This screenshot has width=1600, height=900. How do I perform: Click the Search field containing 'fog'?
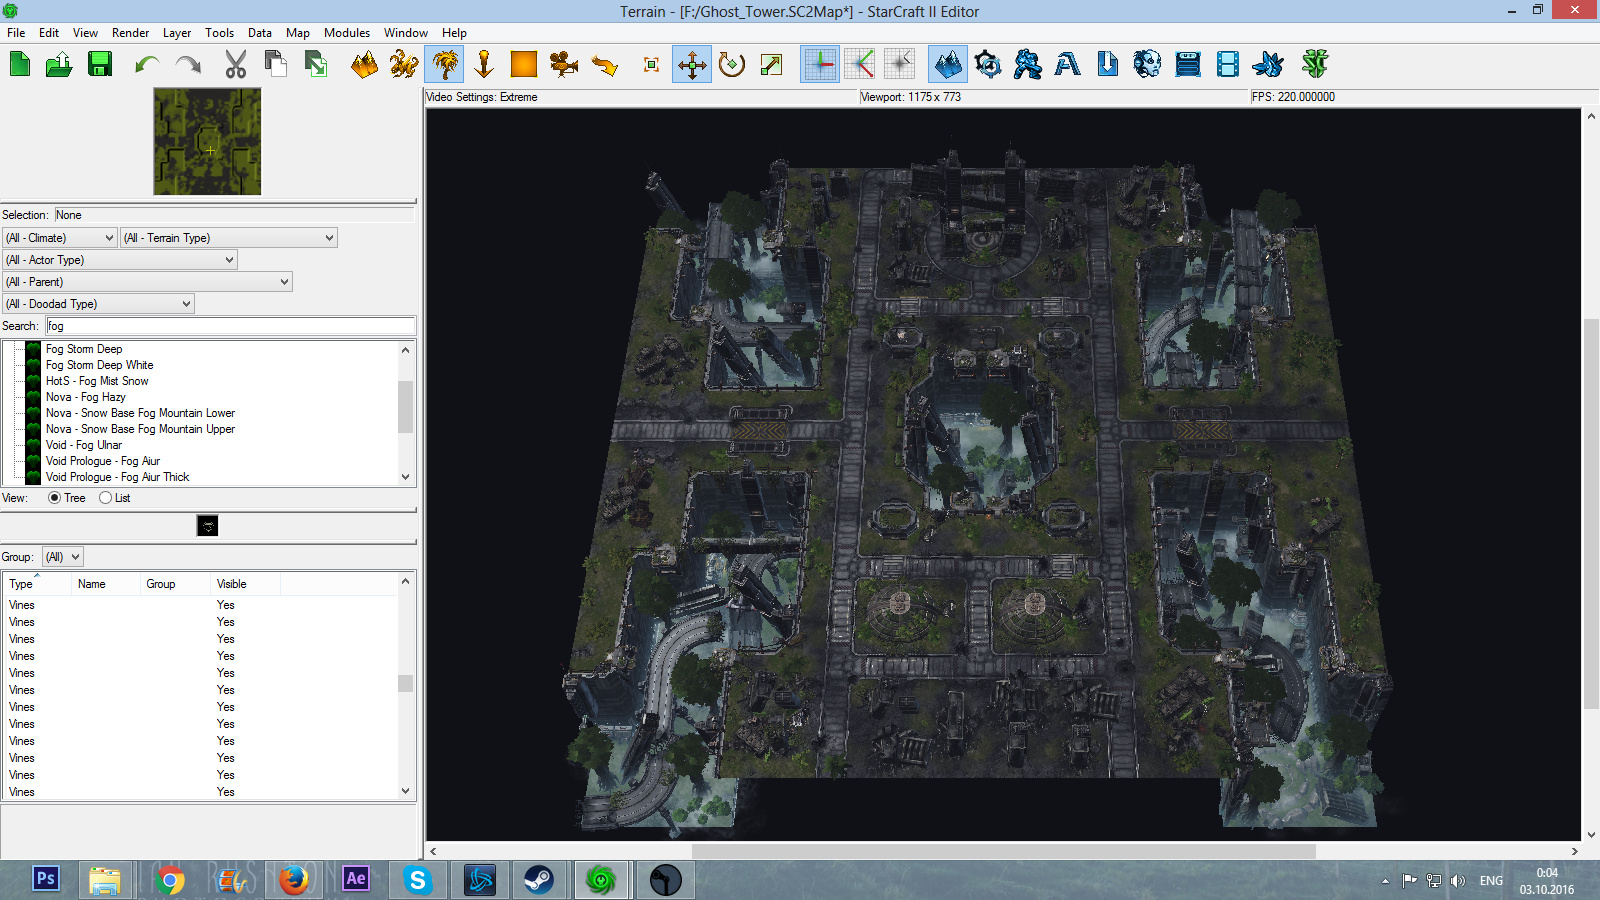click(231, 326)
